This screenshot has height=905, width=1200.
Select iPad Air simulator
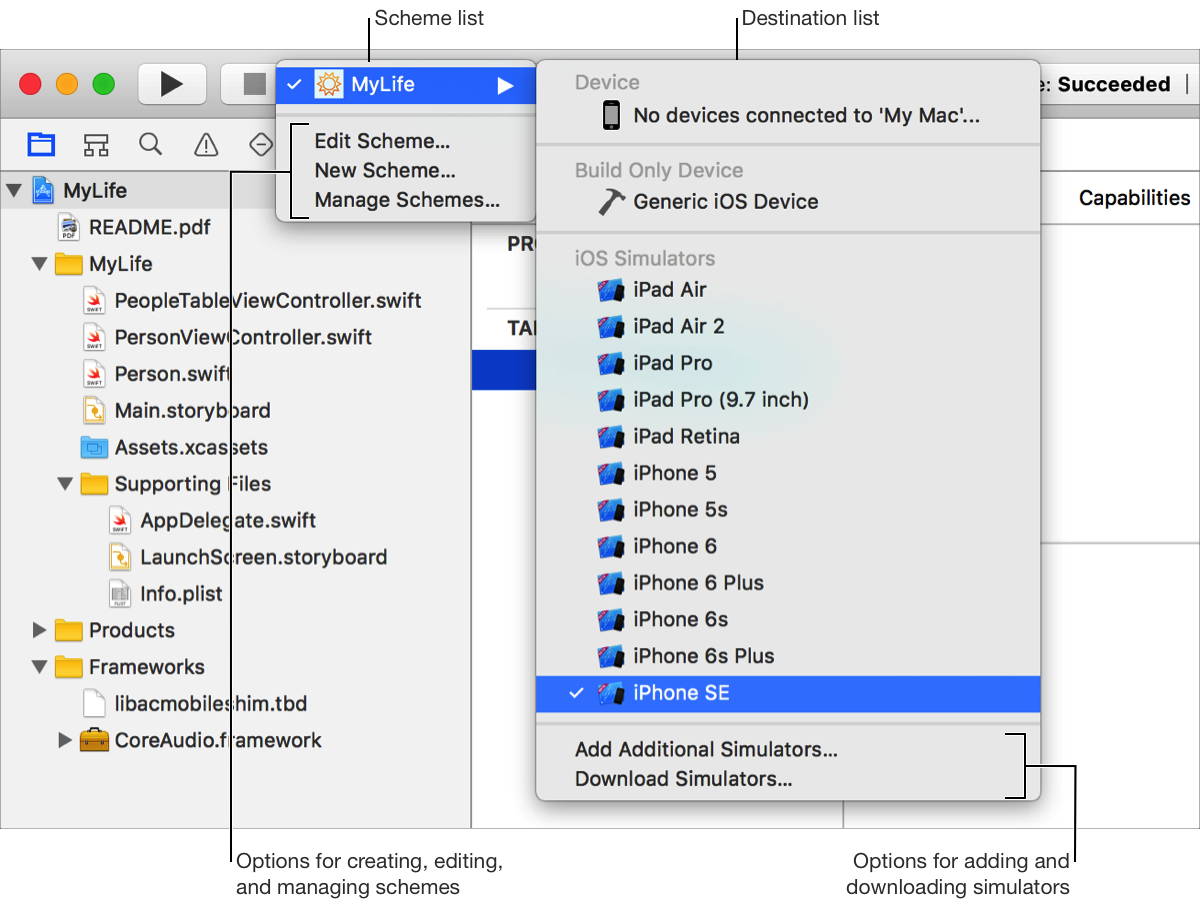(788, 290)
